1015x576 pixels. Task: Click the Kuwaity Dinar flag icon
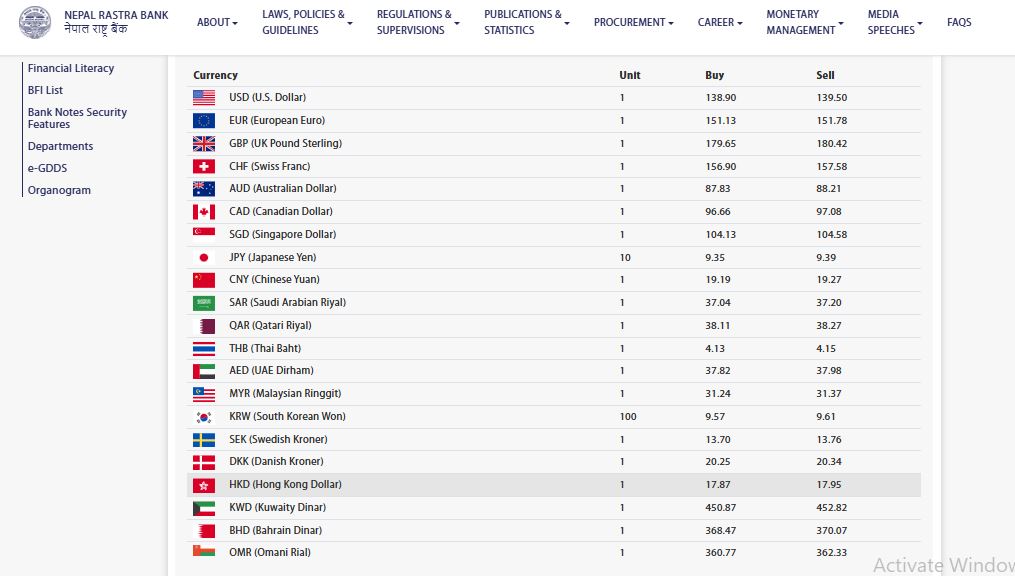click(204, 508)
